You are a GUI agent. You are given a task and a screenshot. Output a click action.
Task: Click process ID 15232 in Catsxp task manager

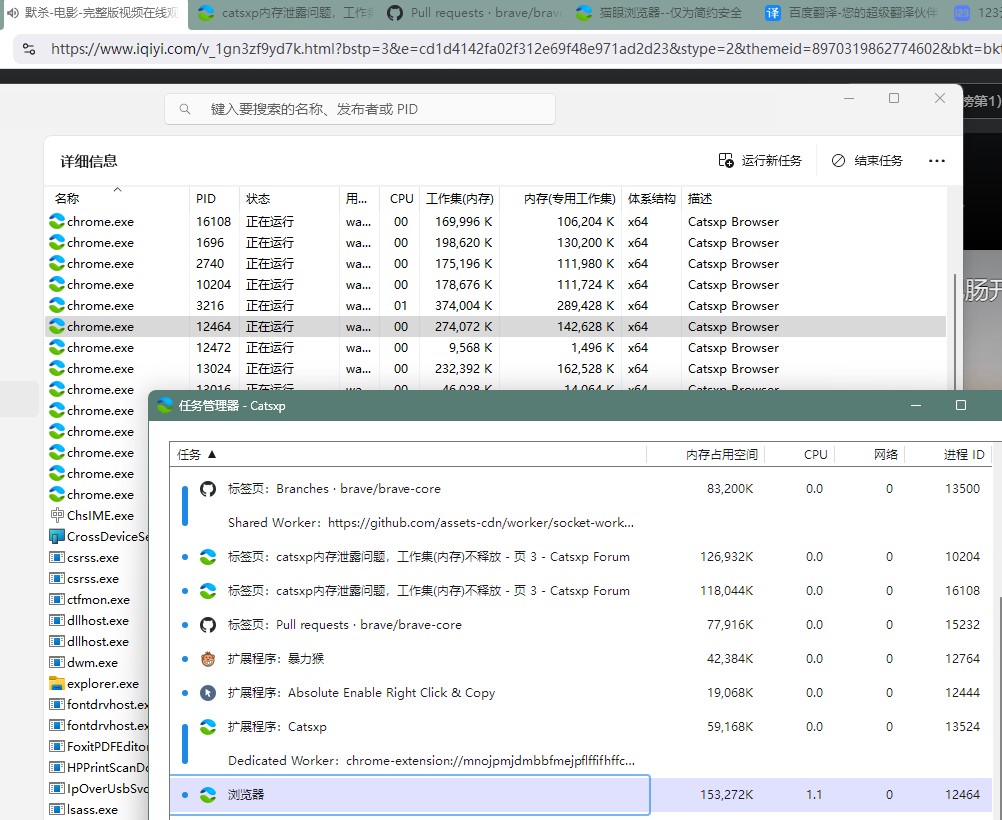(x=962, y=624)
